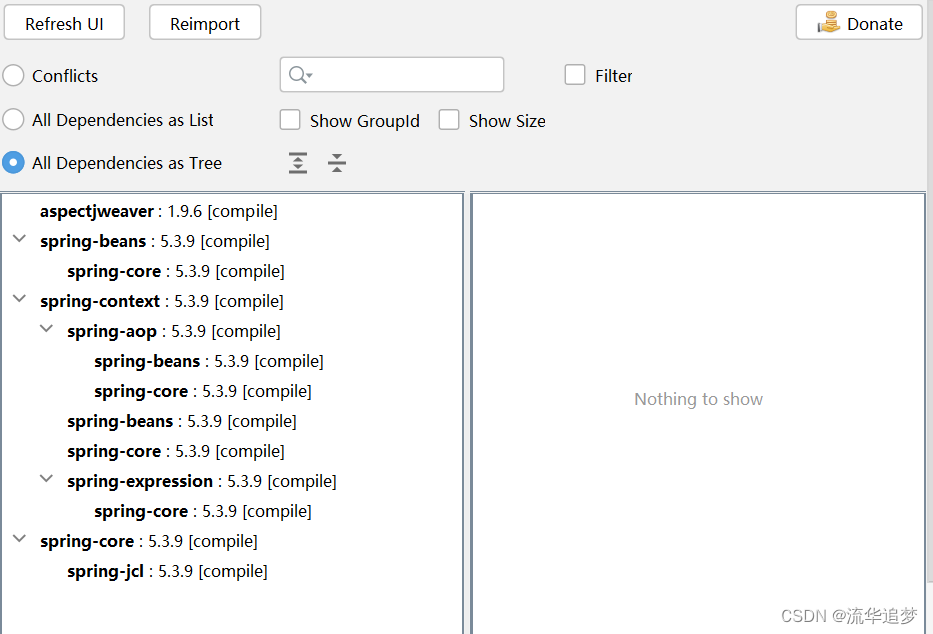
Task: Click the Refresh UI button
Action: (x=64, y=23)
